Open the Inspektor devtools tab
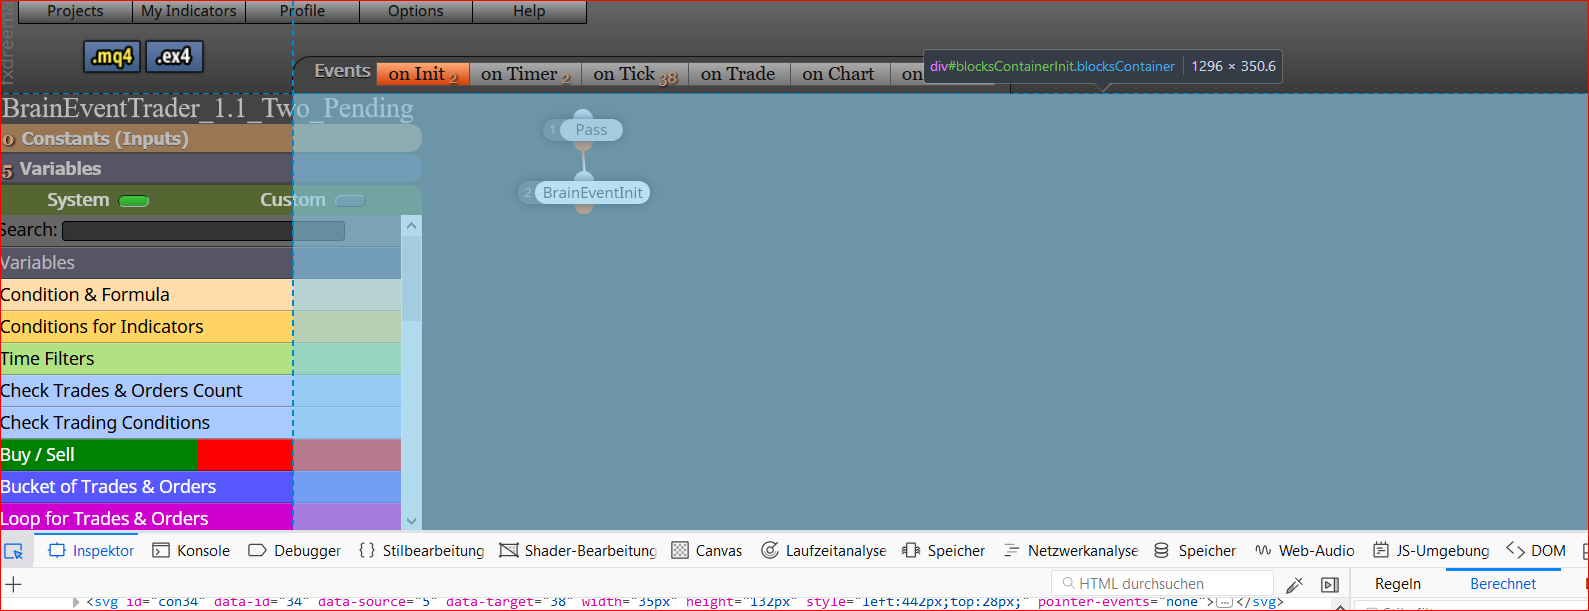Screen dimensions: 1589x611 tap(91, 551)
